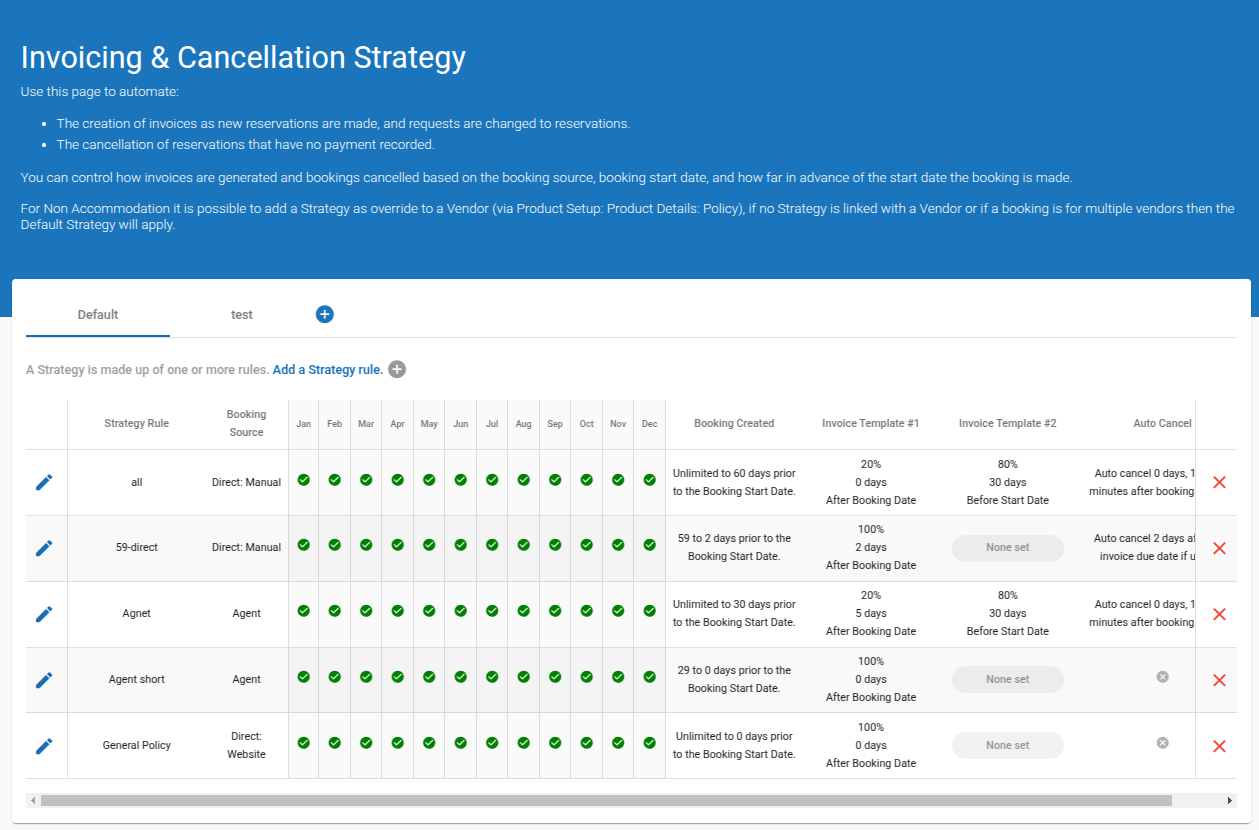The height and width of the screenshot is (830, 1259).
Task: Delete the Agnet rule using the red X
Action: [1219, 614]
